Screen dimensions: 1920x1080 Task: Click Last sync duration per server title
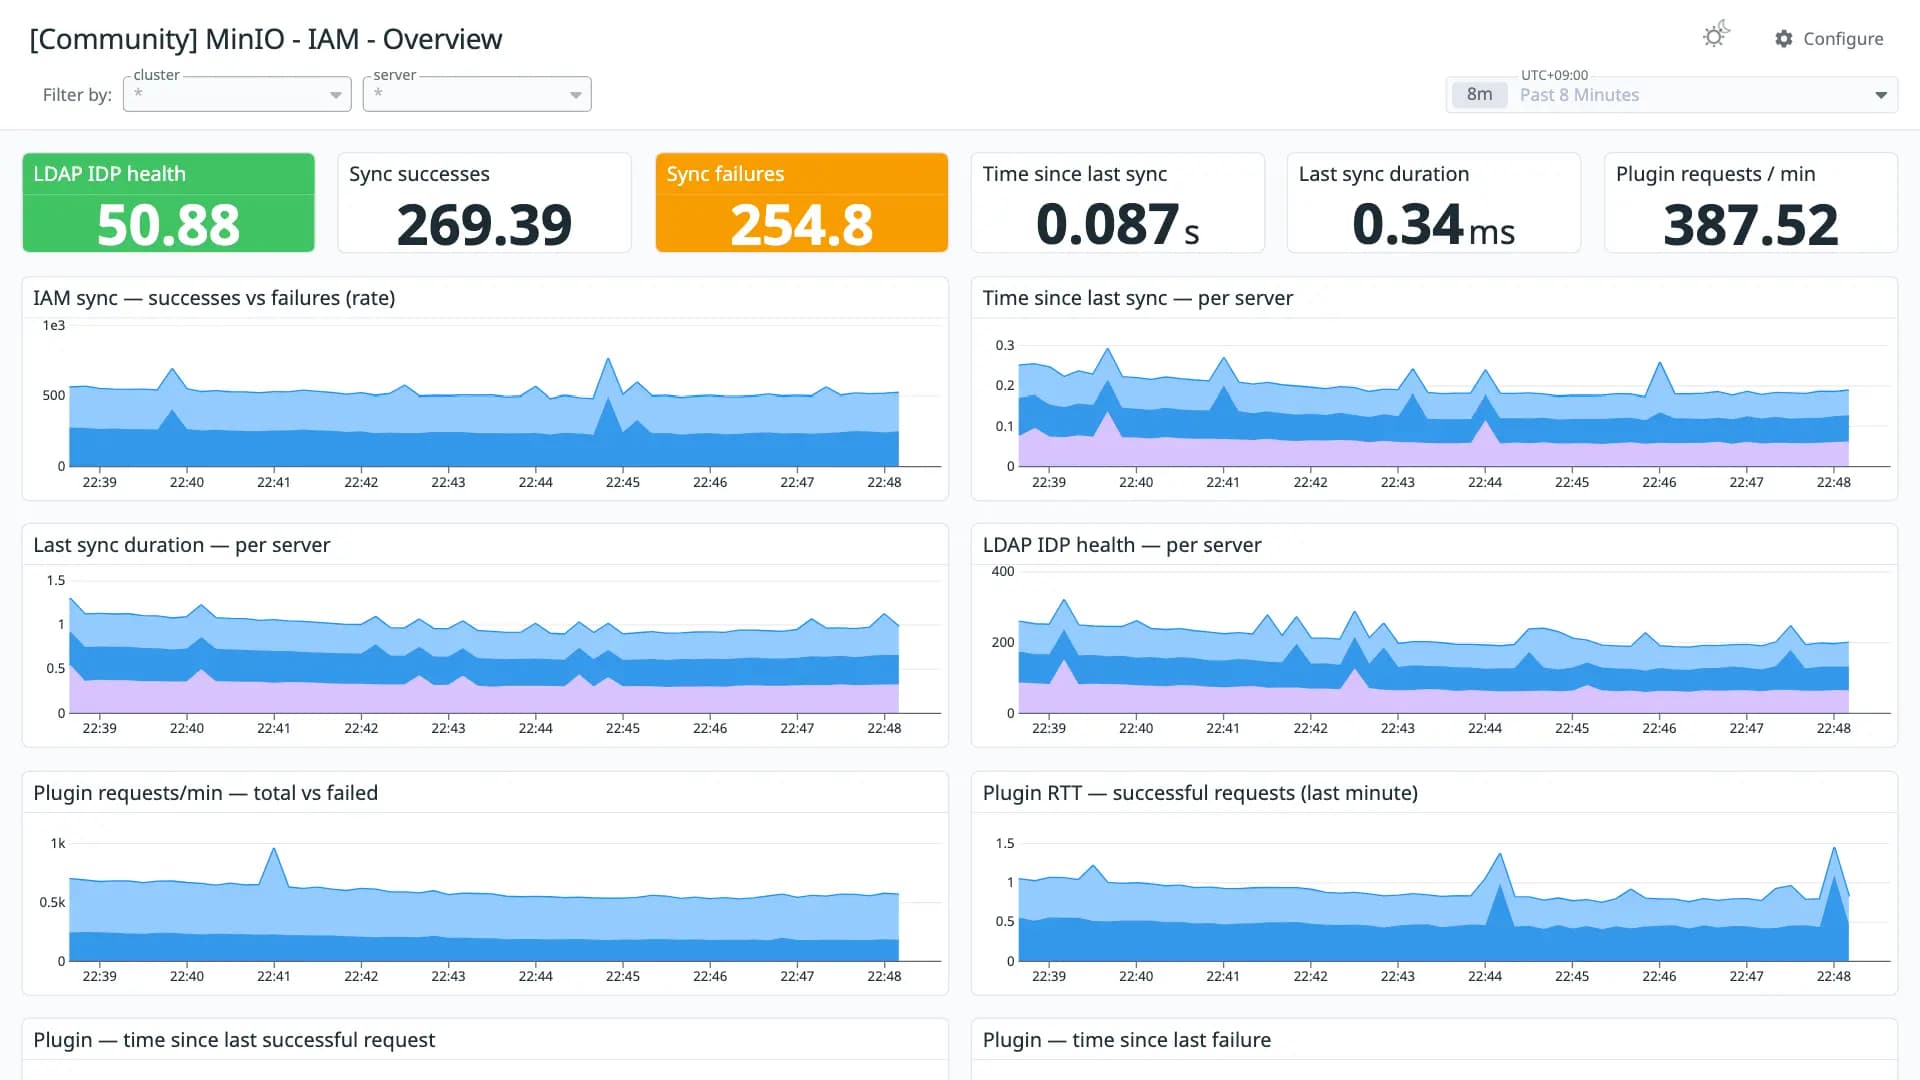(181, 545)
